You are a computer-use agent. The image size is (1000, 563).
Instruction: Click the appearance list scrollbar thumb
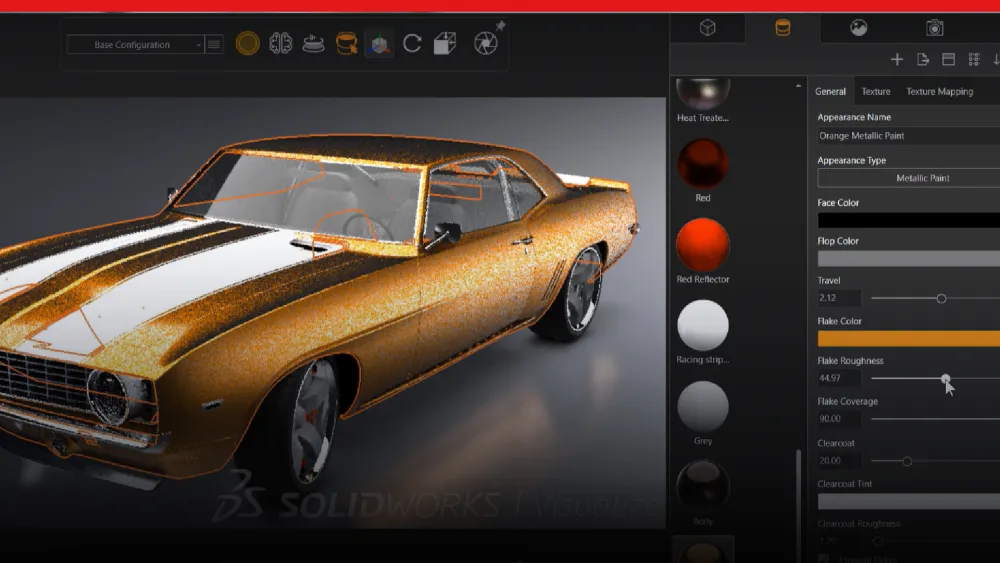[x=798, y=506]
